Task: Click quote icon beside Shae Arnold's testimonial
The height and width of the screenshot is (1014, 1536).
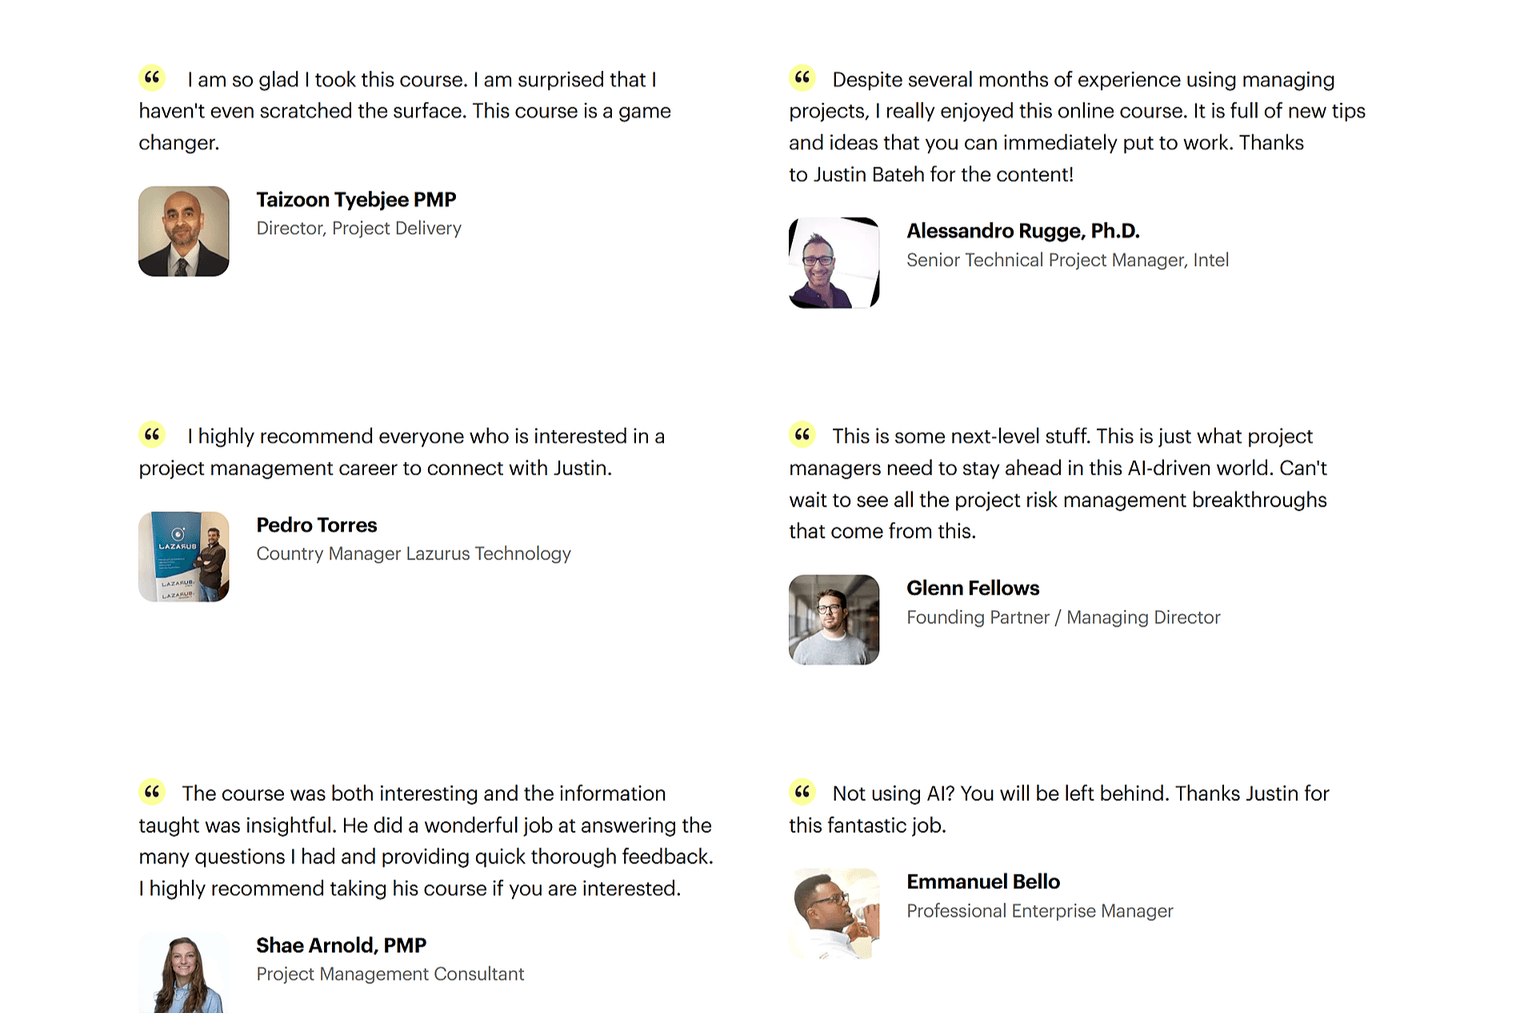Action: (x=152, y=792)
